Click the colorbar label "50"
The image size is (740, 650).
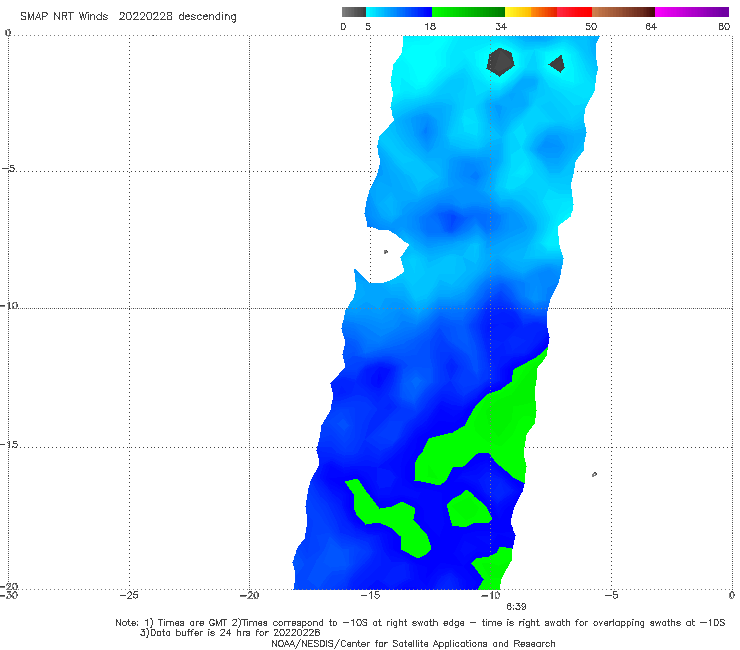pyautogui.click(x=591, y=27)
